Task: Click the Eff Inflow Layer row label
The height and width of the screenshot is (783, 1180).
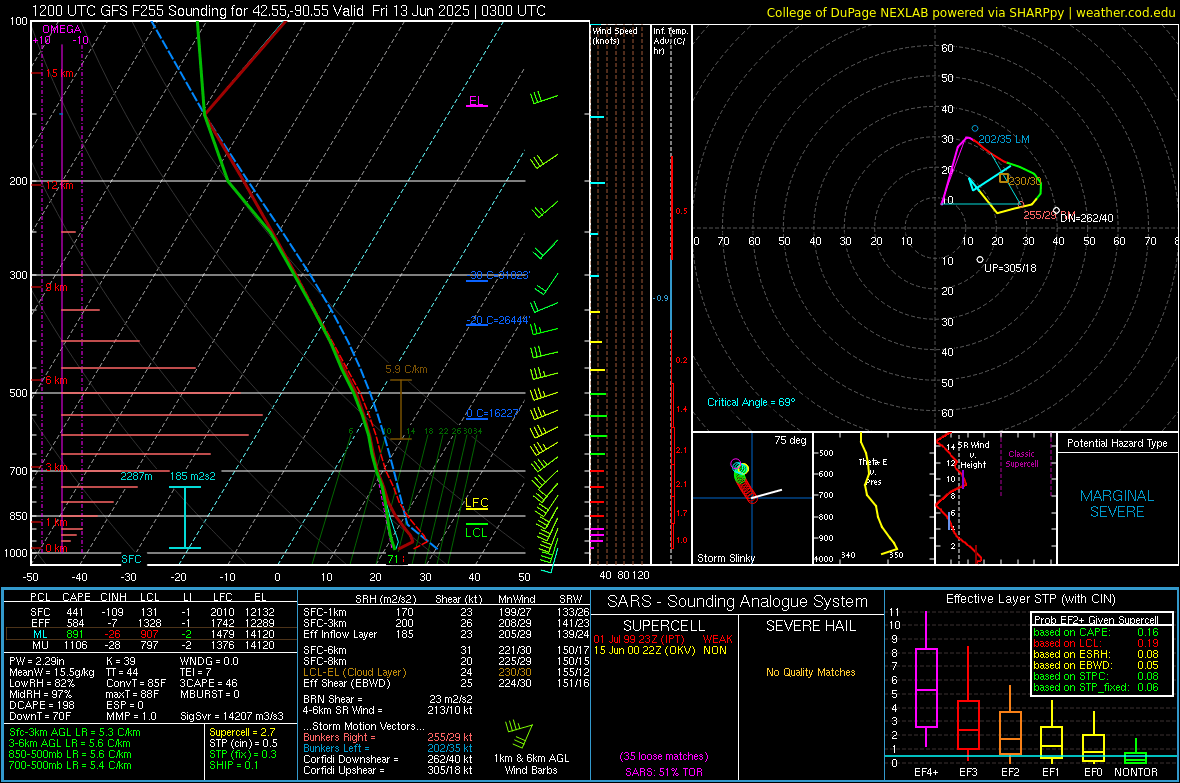Action: tap(340, 634)
